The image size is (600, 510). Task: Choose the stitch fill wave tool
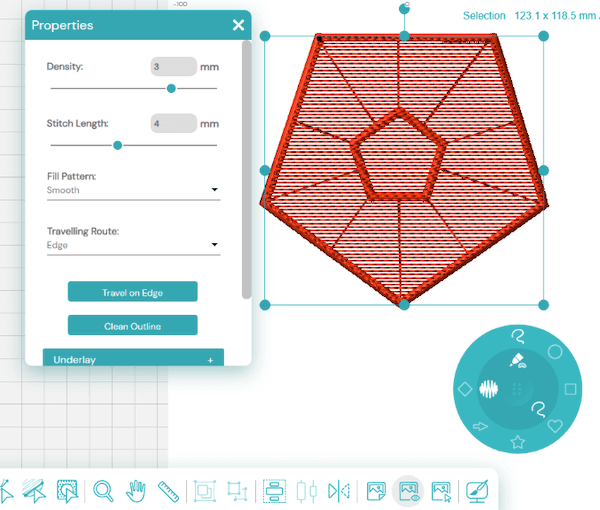489,389
